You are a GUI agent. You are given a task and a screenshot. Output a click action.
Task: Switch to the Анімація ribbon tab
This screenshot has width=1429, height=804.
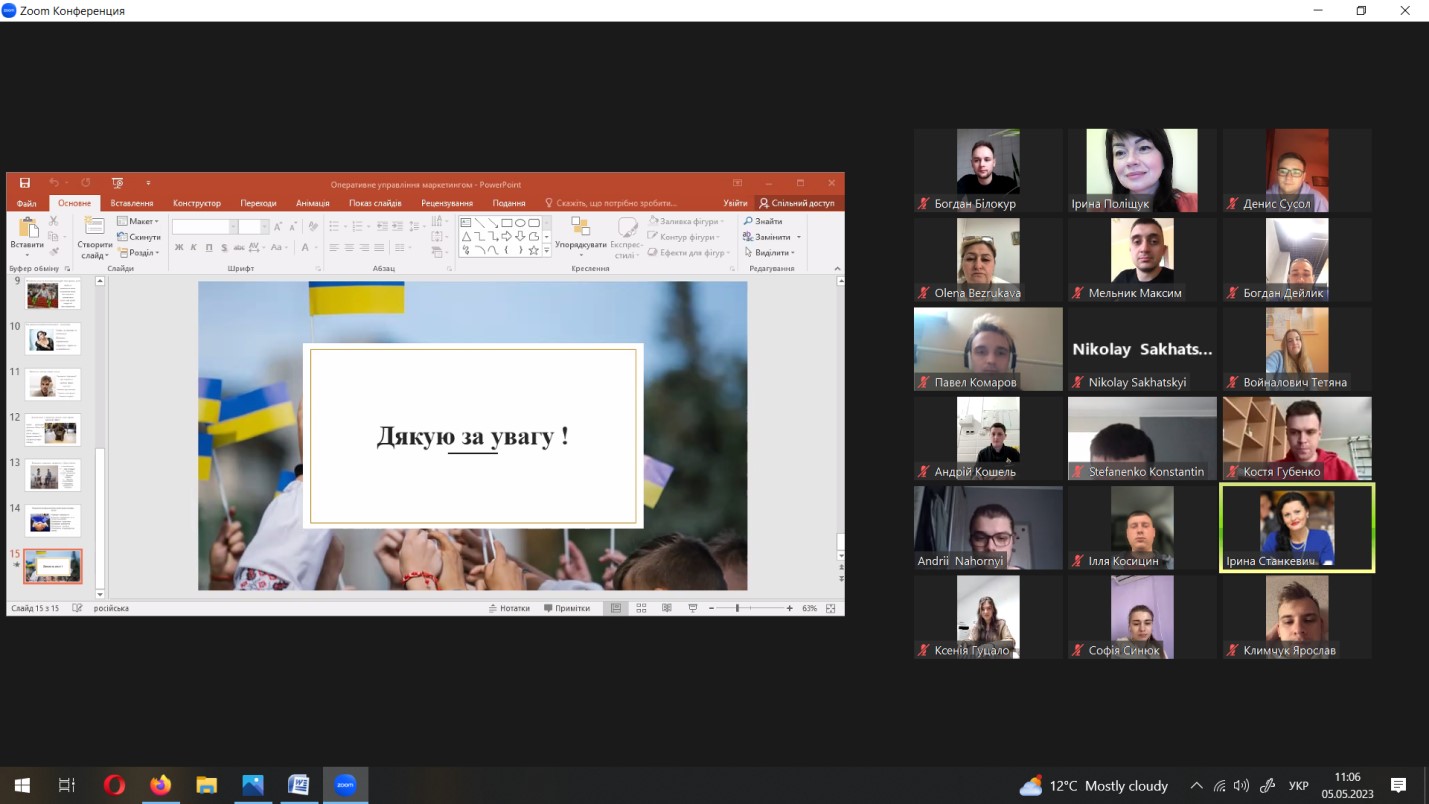coord(312,203)
